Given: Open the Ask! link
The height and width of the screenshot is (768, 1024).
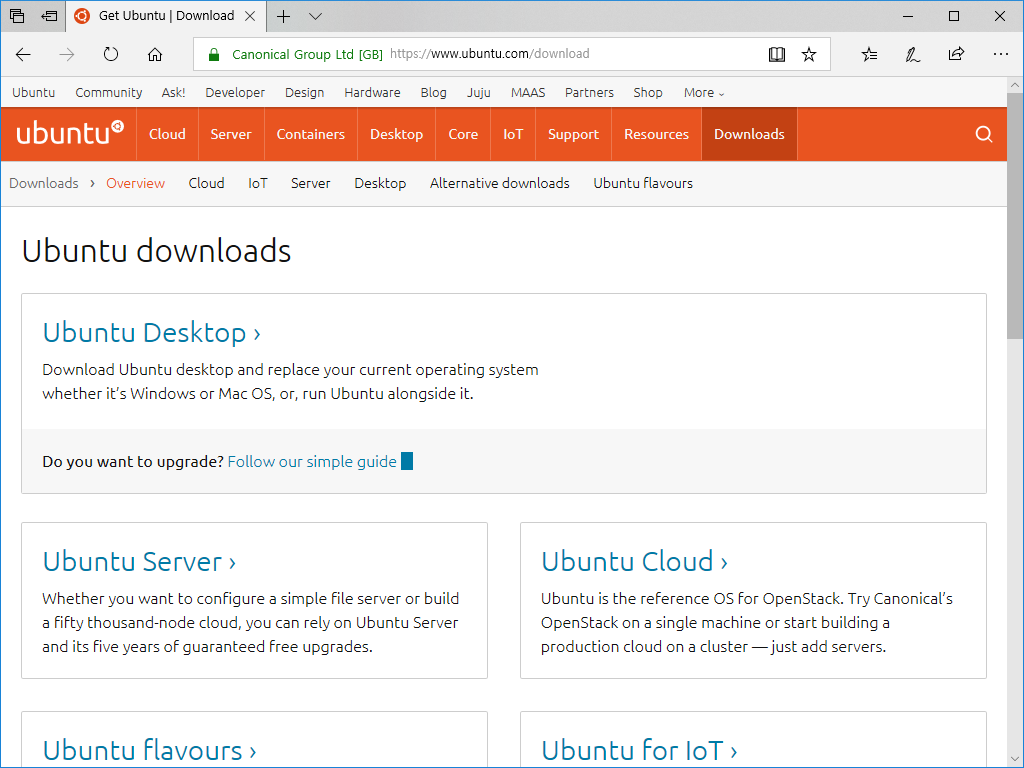Looking at the screenshot, I should coord(173,93).
